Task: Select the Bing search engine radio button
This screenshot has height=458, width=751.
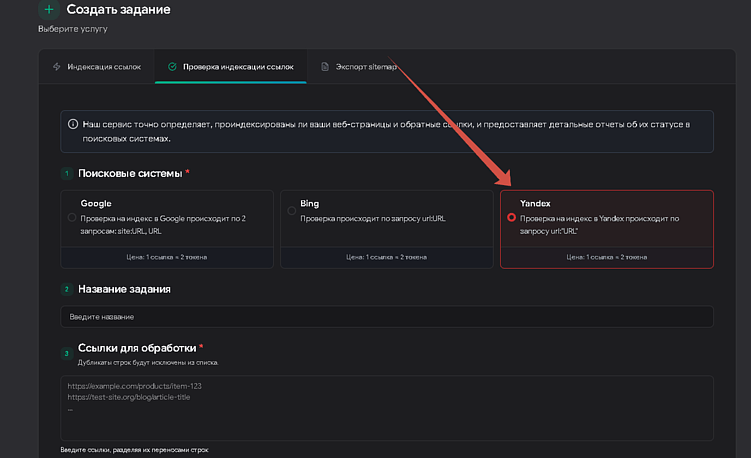Action: click(x=291, y=211)
